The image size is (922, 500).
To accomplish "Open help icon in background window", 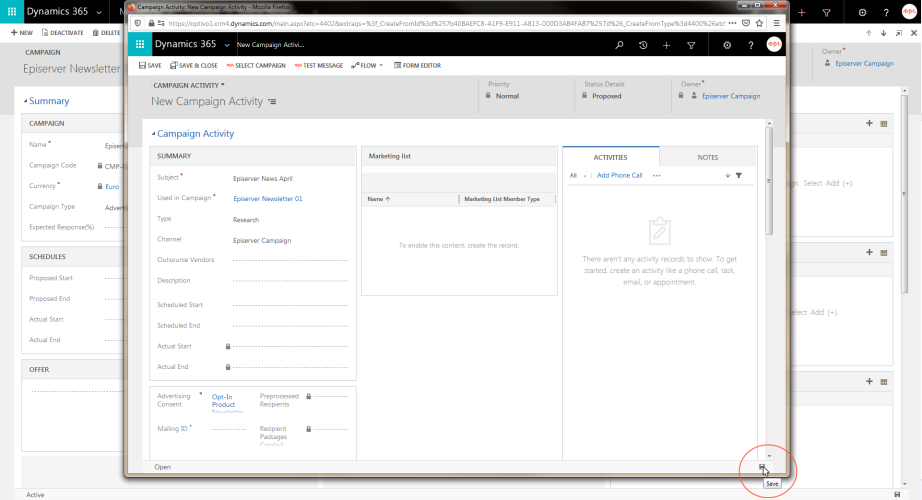I will pos(886,12).
